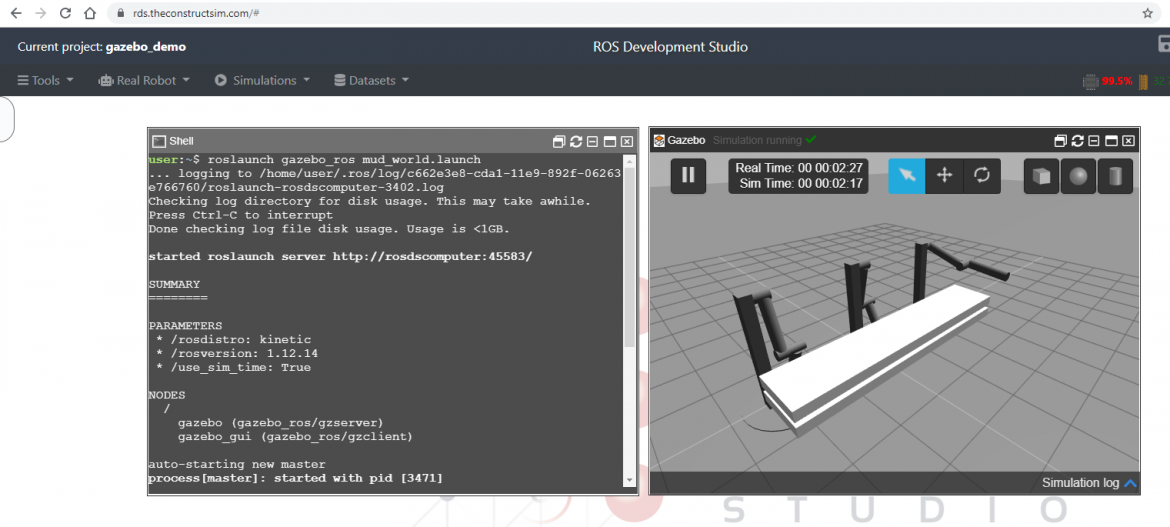Click the Shell window terminal icon
The height and width of the screenshot is (527, 1170).
(x=158, y=141)
